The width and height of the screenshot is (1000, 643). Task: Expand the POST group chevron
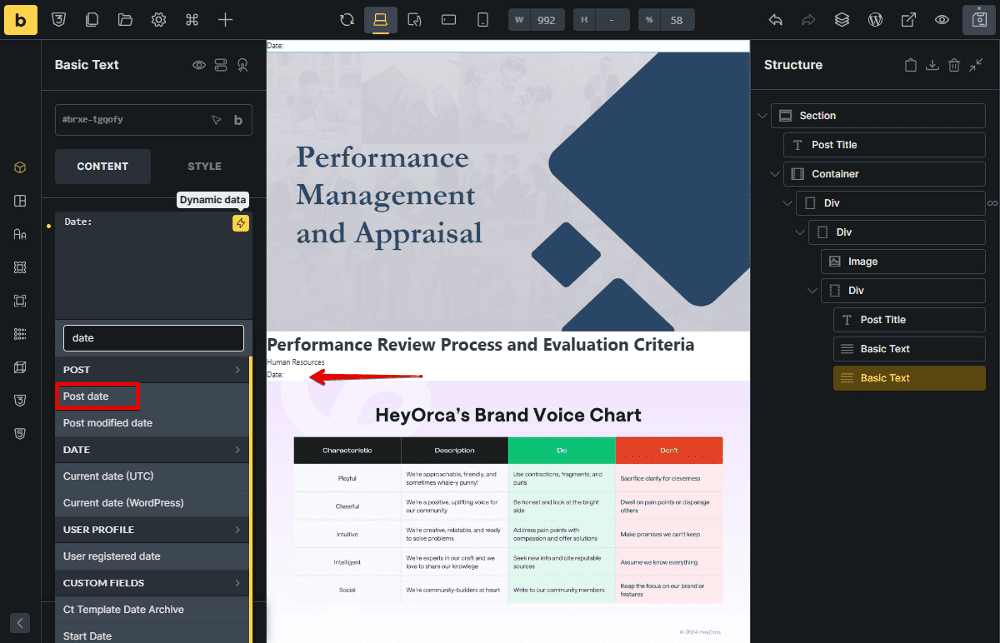coord(237,370)
